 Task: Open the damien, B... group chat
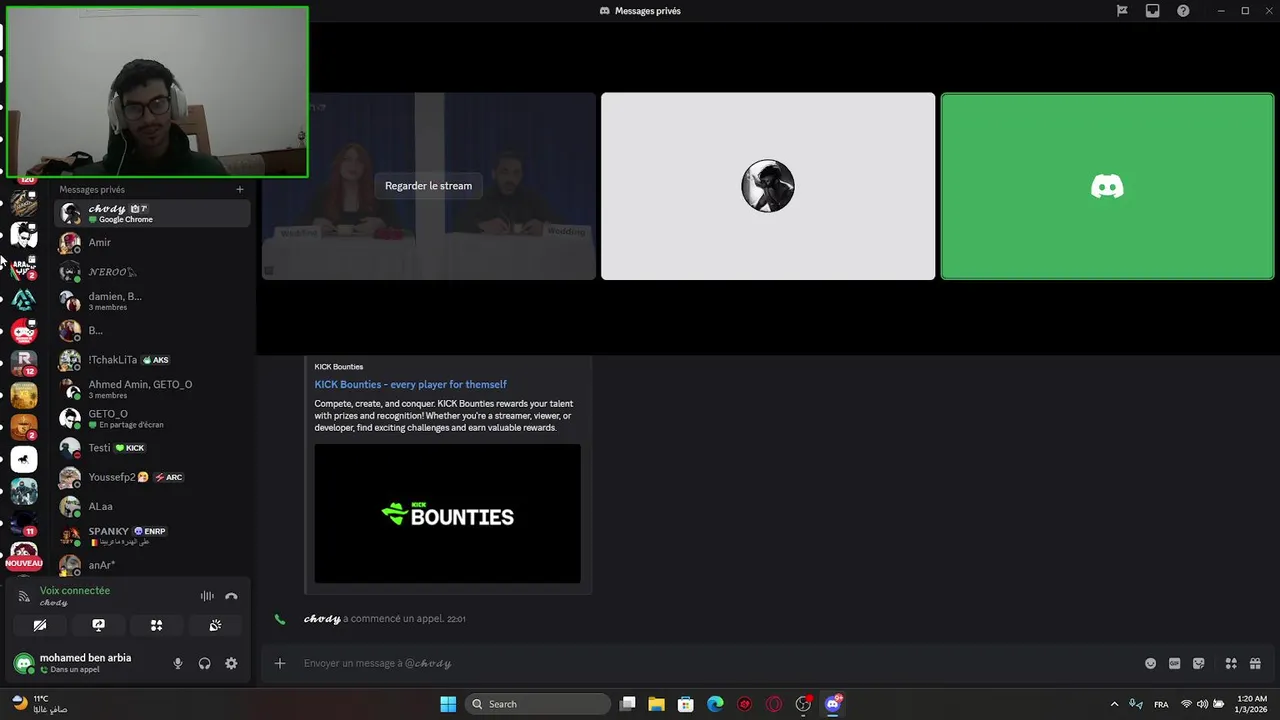click(152, 301)
